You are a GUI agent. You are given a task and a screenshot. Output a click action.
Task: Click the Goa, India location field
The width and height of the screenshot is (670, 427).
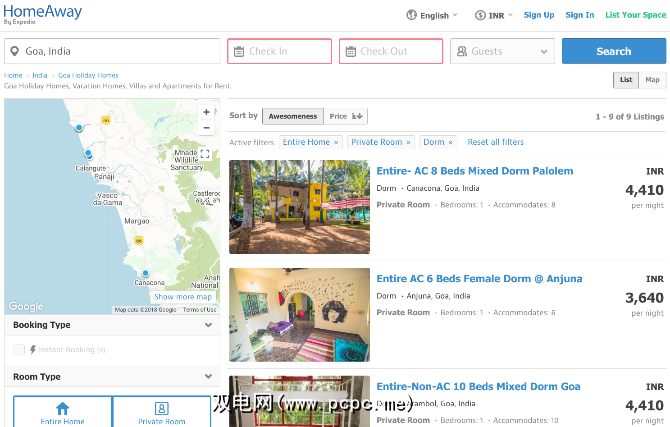[x=112, y=51]
